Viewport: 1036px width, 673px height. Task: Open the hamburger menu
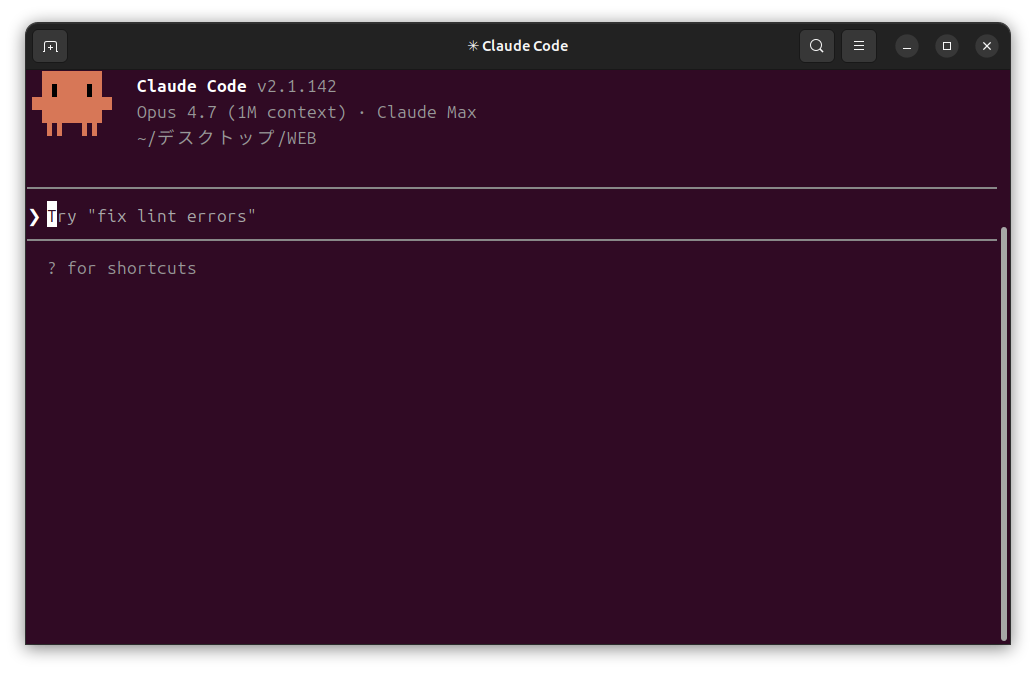pos(859,46)
